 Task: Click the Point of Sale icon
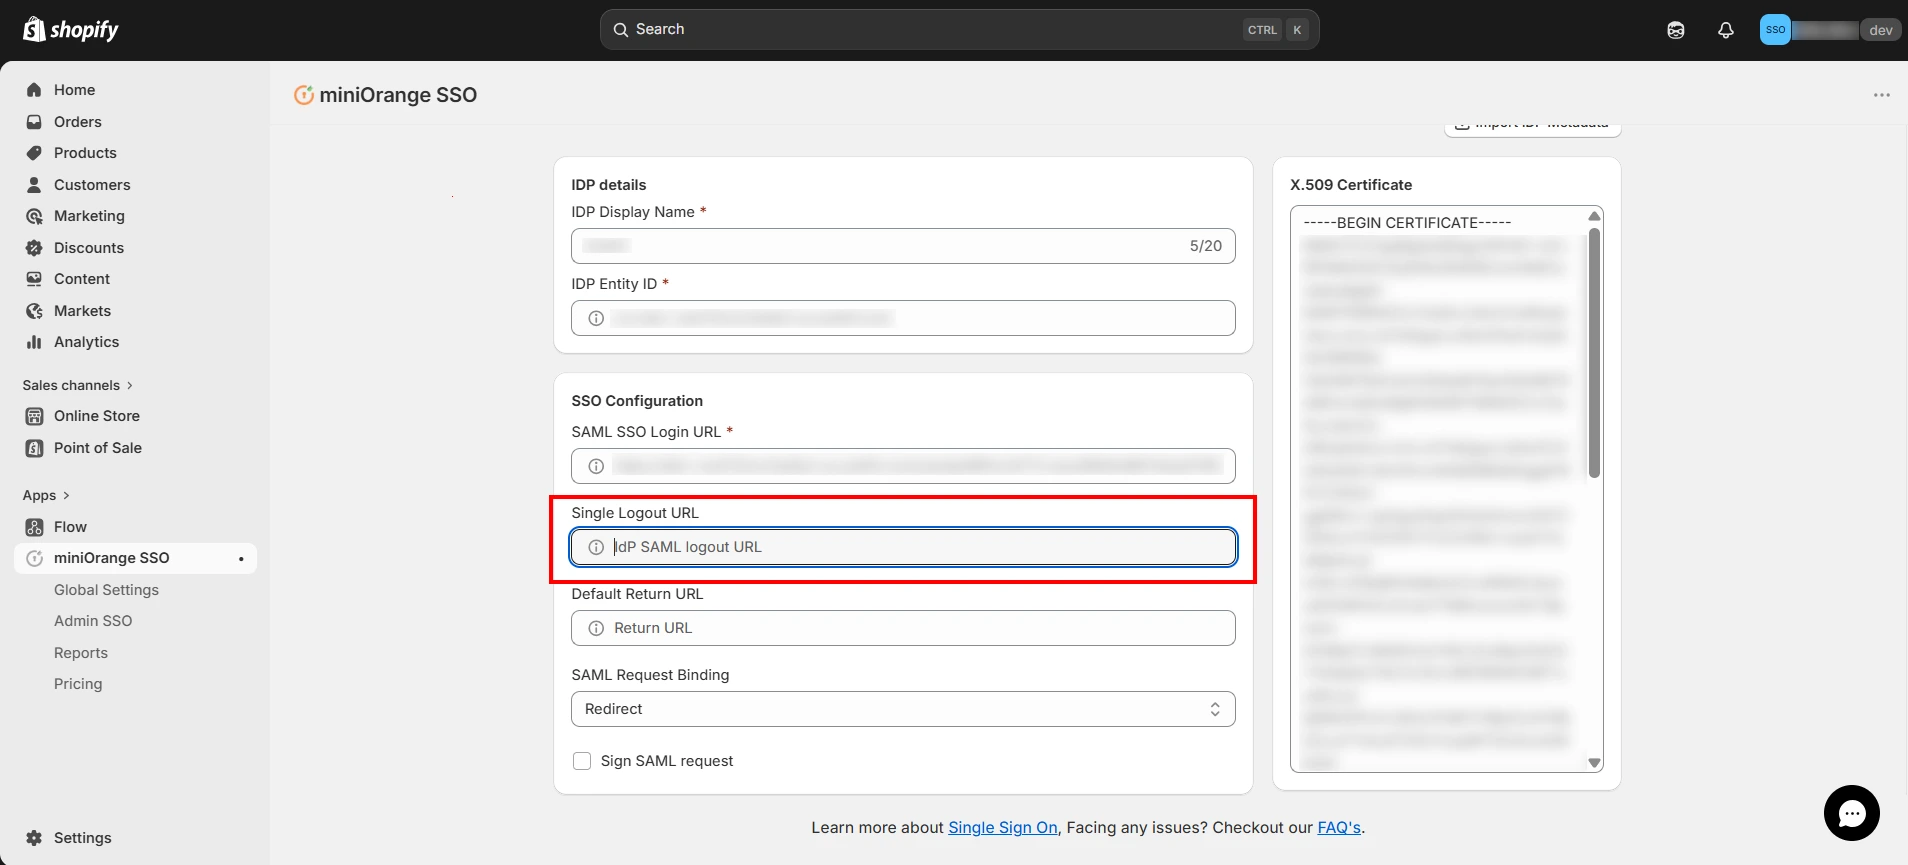click(34, 448)
